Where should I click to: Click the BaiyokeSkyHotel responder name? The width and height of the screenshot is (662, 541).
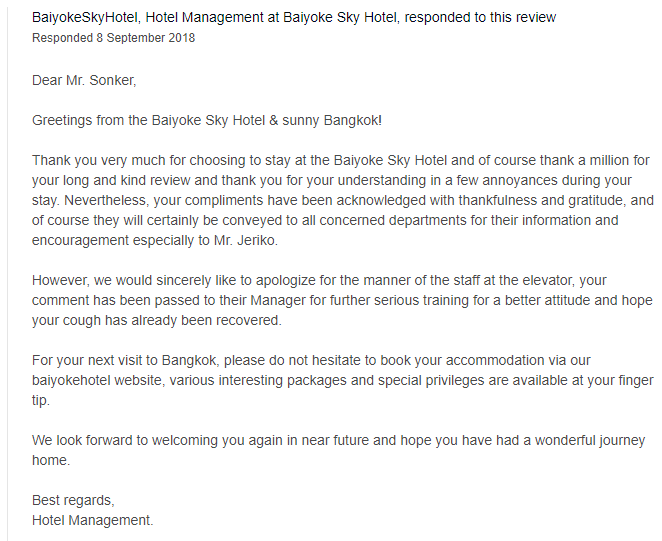86,17
